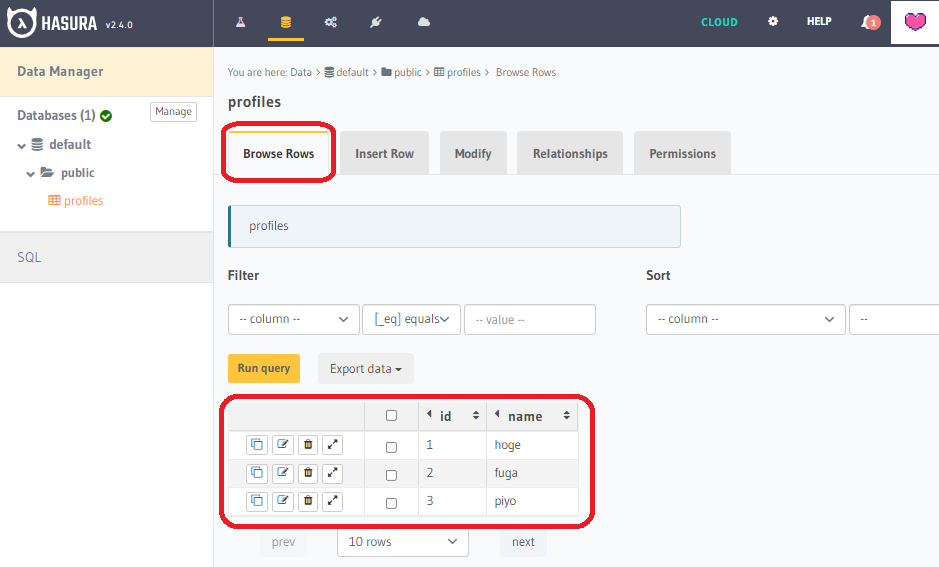Screen dimensions: 939x567
Task: Check the box for row fuga
Action: coord(391,475)
